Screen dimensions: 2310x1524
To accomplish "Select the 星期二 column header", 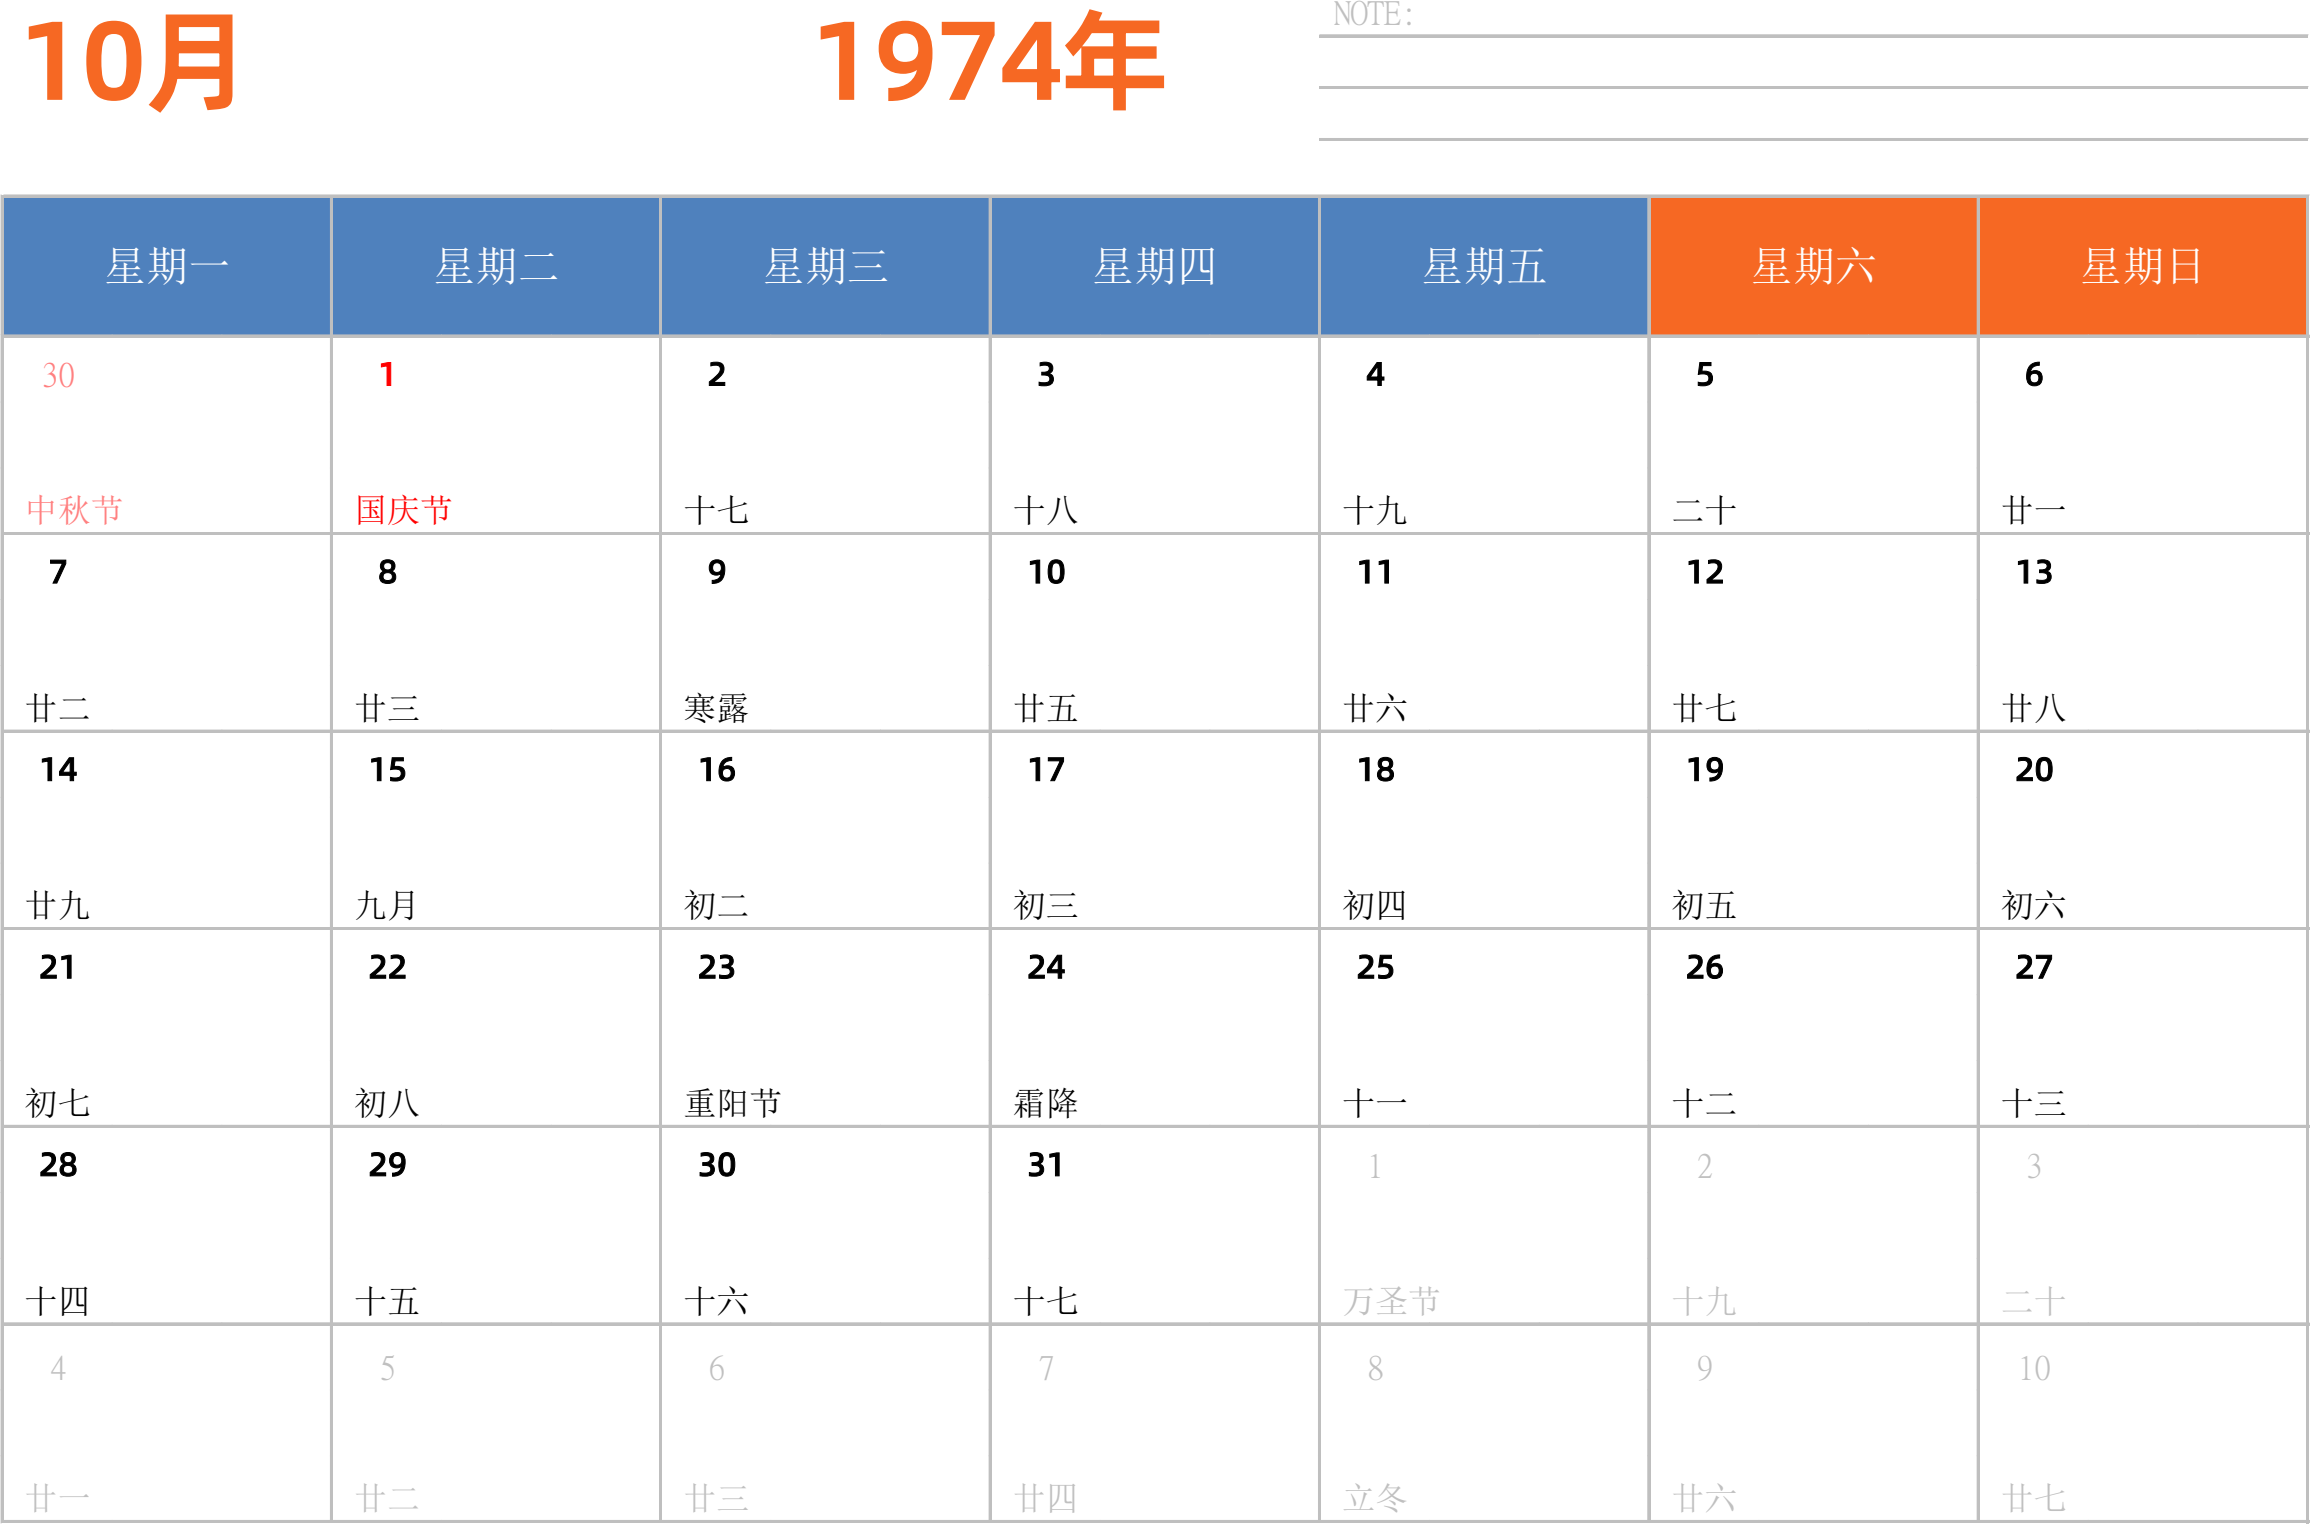I will (x=496, y=266).
